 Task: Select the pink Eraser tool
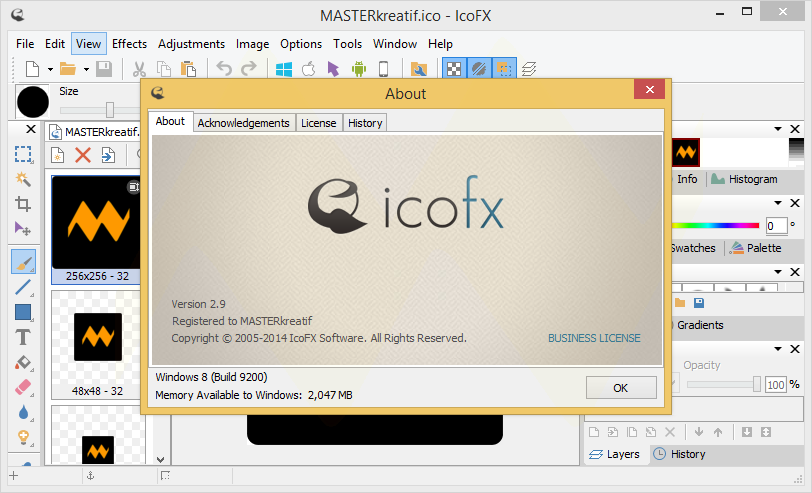point(23,387)
